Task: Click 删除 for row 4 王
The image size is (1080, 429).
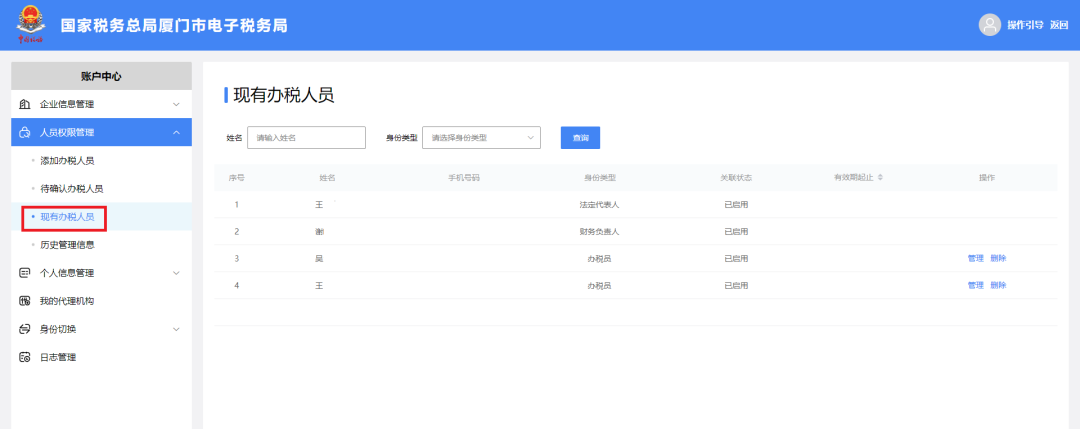Action: [998, 286]
